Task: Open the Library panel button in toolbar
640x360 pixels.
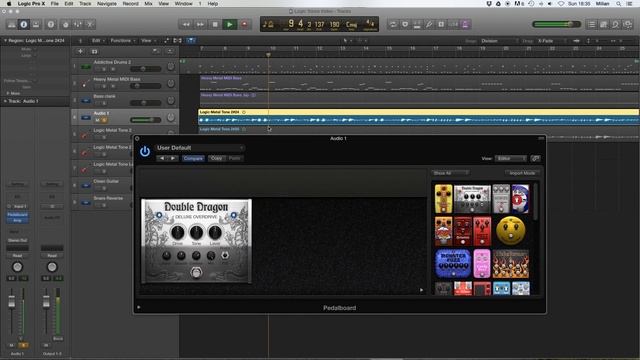Action: coord(11,24)
